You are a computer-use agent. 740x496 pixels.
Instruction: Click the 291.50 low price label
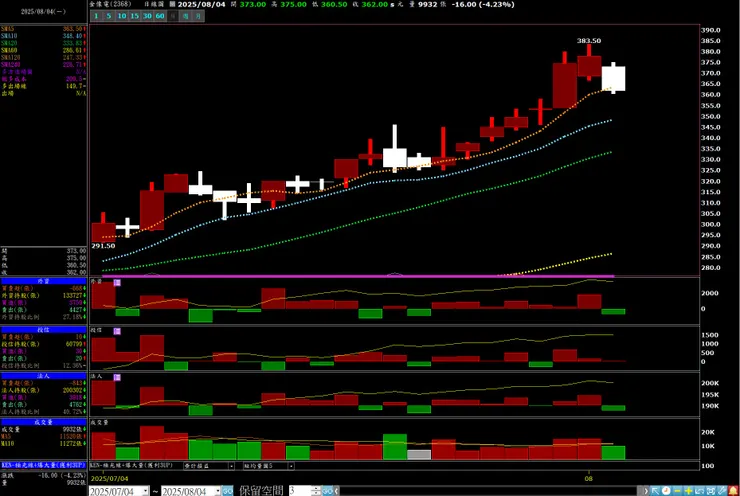pos(103,246)
